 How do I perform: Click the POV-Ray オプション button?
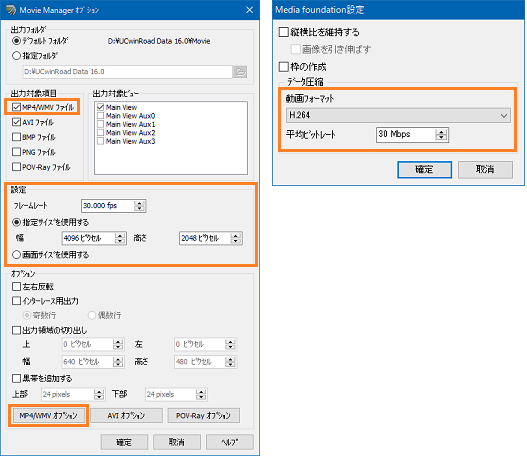203,416
